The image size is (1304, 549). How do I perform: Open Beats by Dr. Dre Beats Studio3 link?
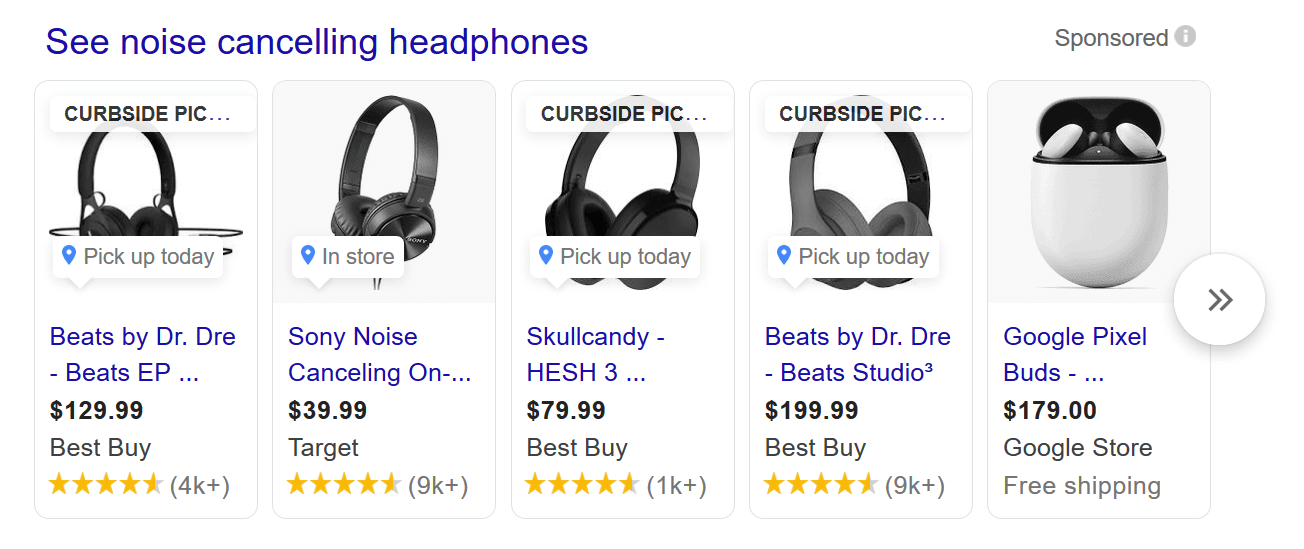tap(857, 354)
